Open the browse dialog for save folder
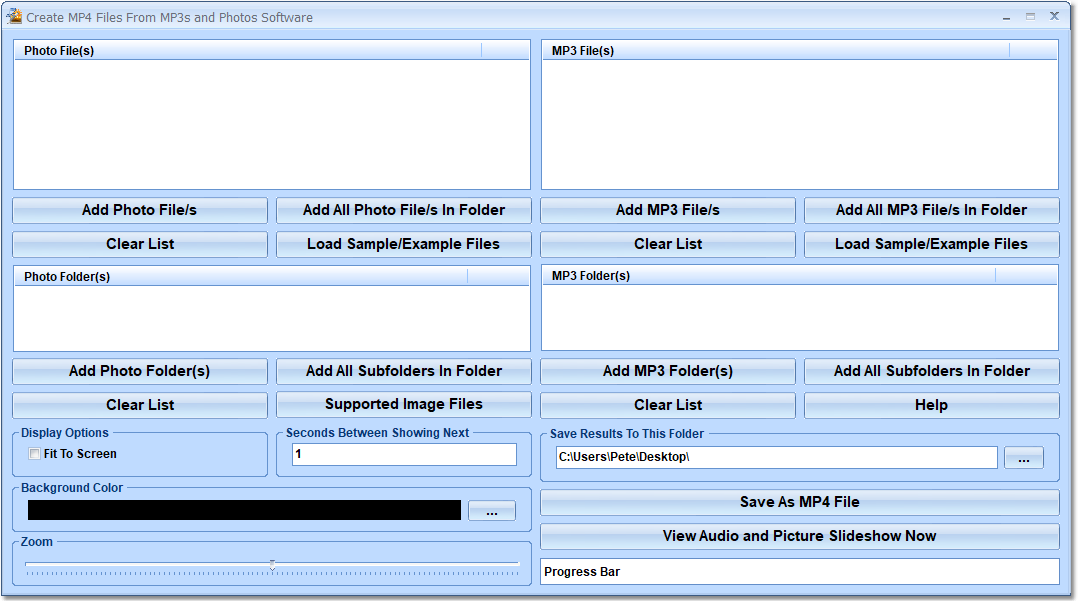Screen dimensions: 1078x603 tap(1023, 457)
